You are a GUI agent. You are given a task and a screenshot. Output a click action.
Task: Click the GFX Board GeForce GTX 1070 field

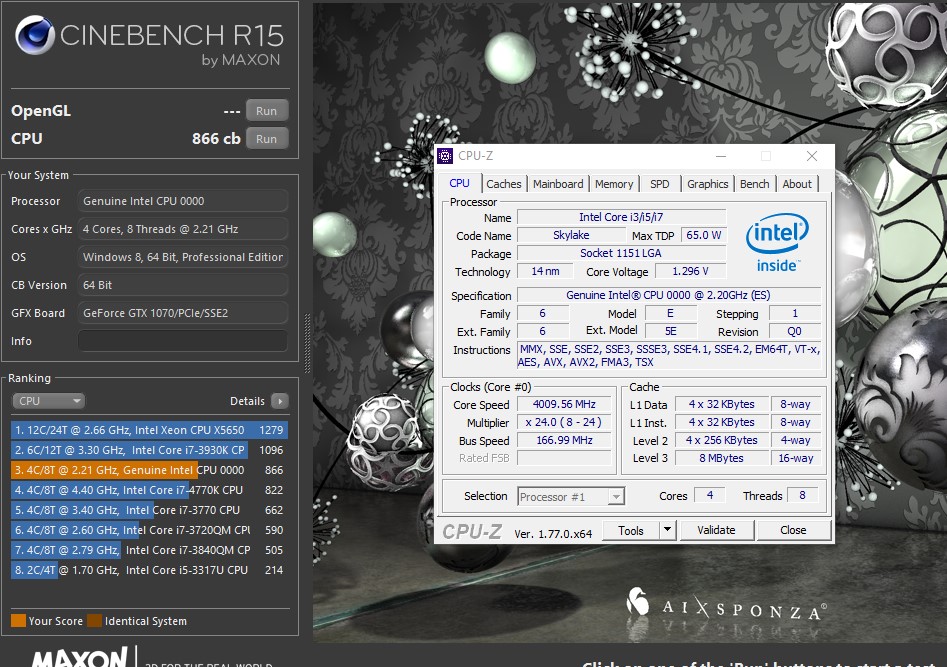[182, 313]
